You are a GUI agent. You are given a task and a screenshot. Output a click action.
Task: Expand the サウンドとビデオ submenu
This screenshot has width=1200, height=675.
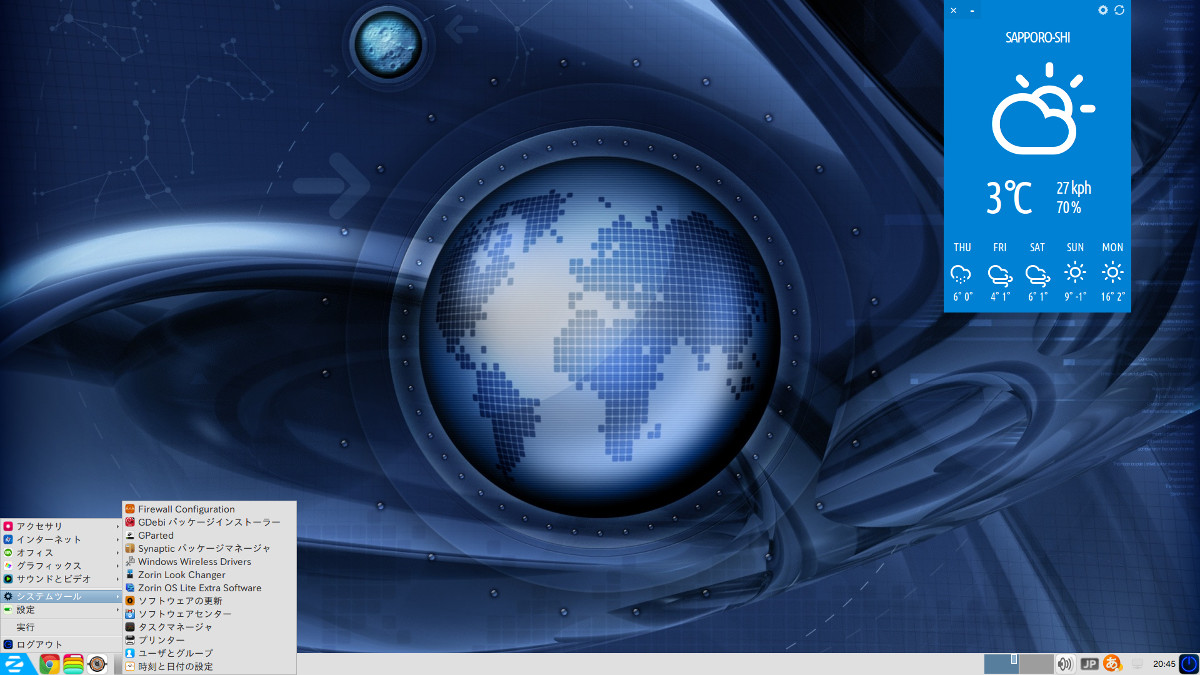pos(61,578)
